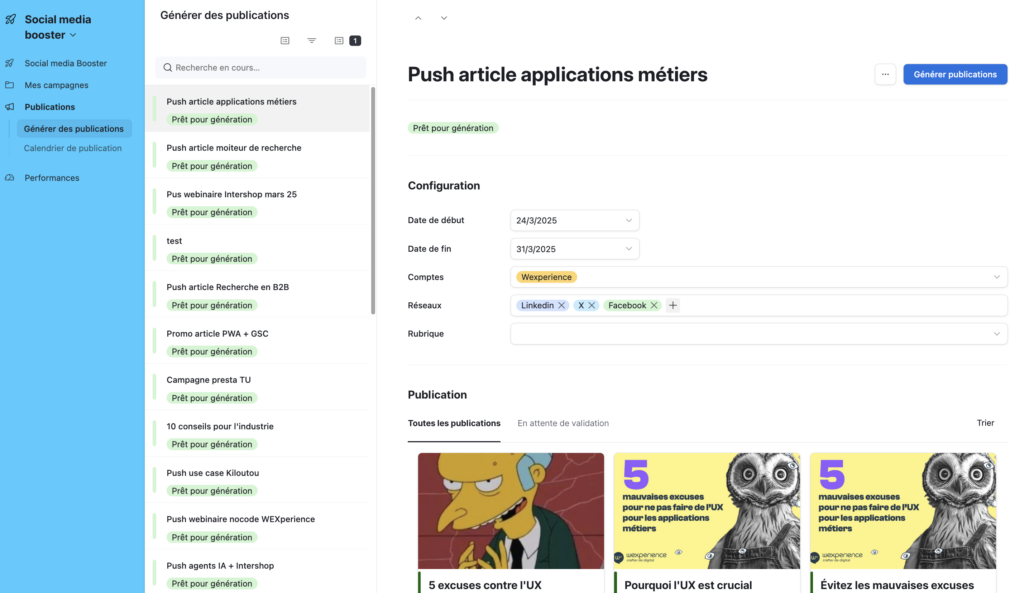This screenshot has width=1024, height=593.
Task: Expand the Rubrique dropdown
Action: 996,334
